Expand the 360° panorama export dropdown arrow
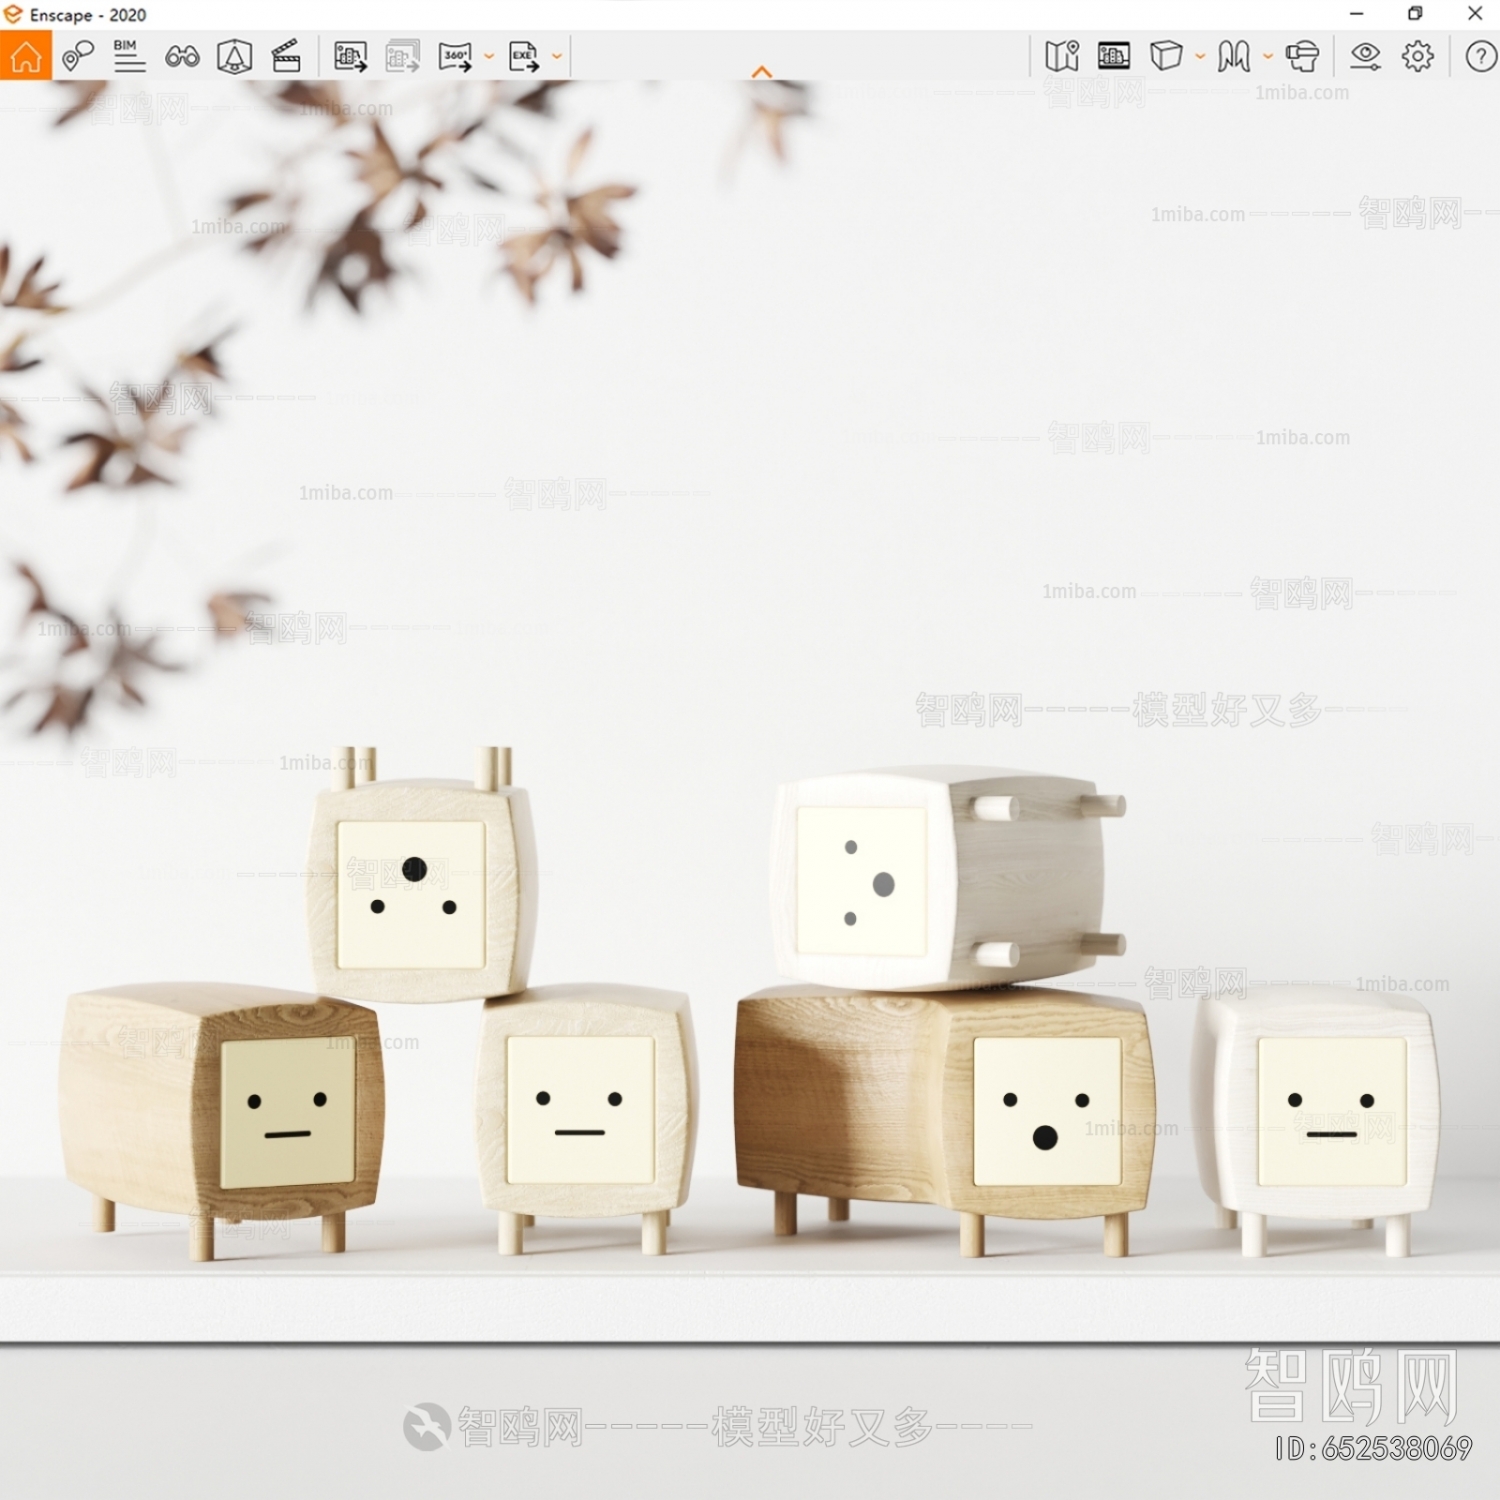Image resolution: width=1500 pixels, height=1500 pixels. pyautogui.click(x=489, y=57)
